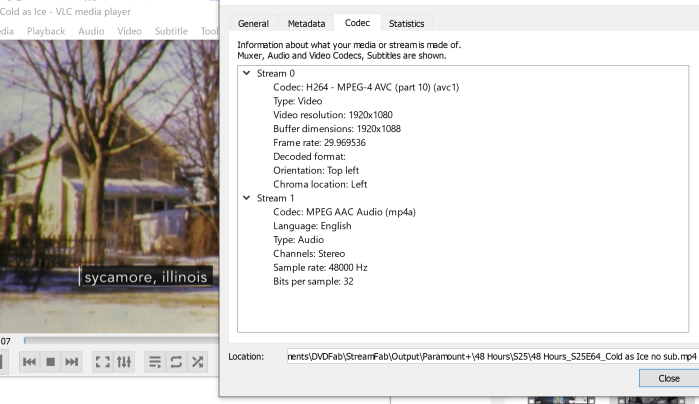Select the 'Type: Audio' row
The height and width of the screenshot is (404, 699).
(298, 240)
